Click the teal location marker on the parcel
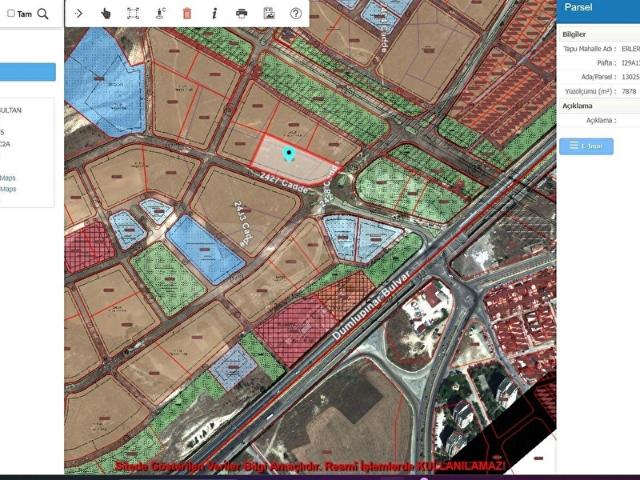This screenshot has width=640, height=480. [289, 154]
